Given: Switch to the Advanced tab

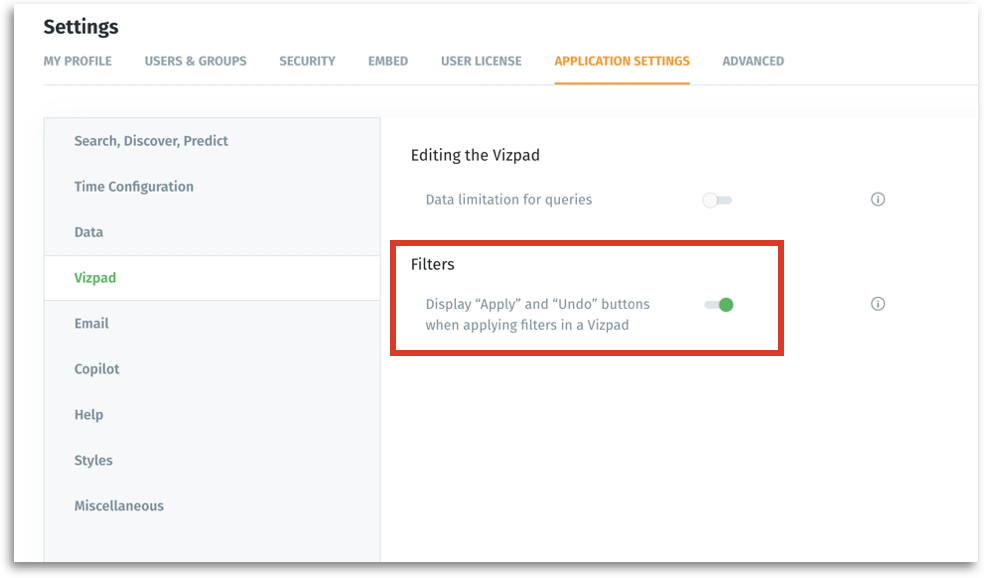Looking at the screenshot, I should click(x=753, y=61).
